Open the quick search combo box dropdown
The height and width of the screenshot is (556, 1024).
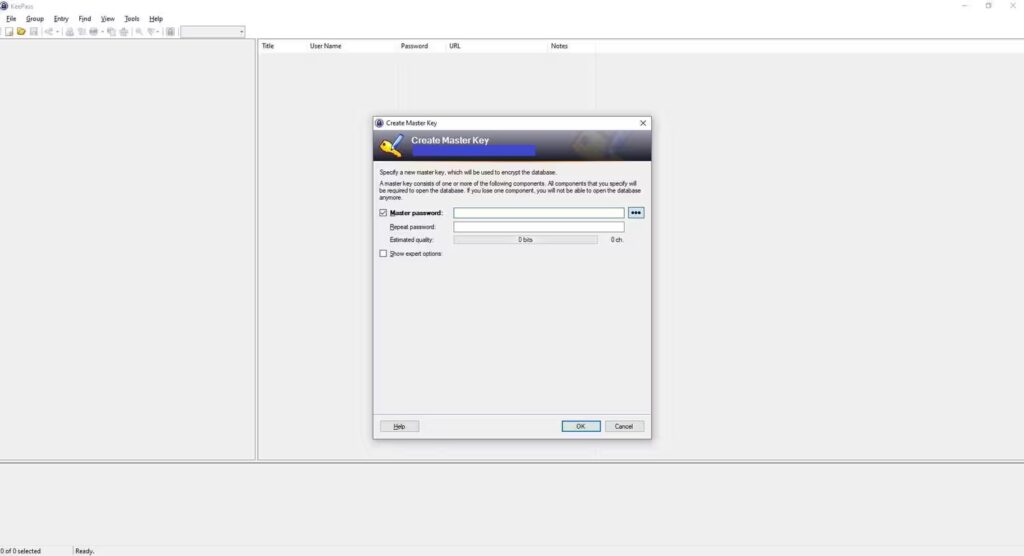[241, 31]
